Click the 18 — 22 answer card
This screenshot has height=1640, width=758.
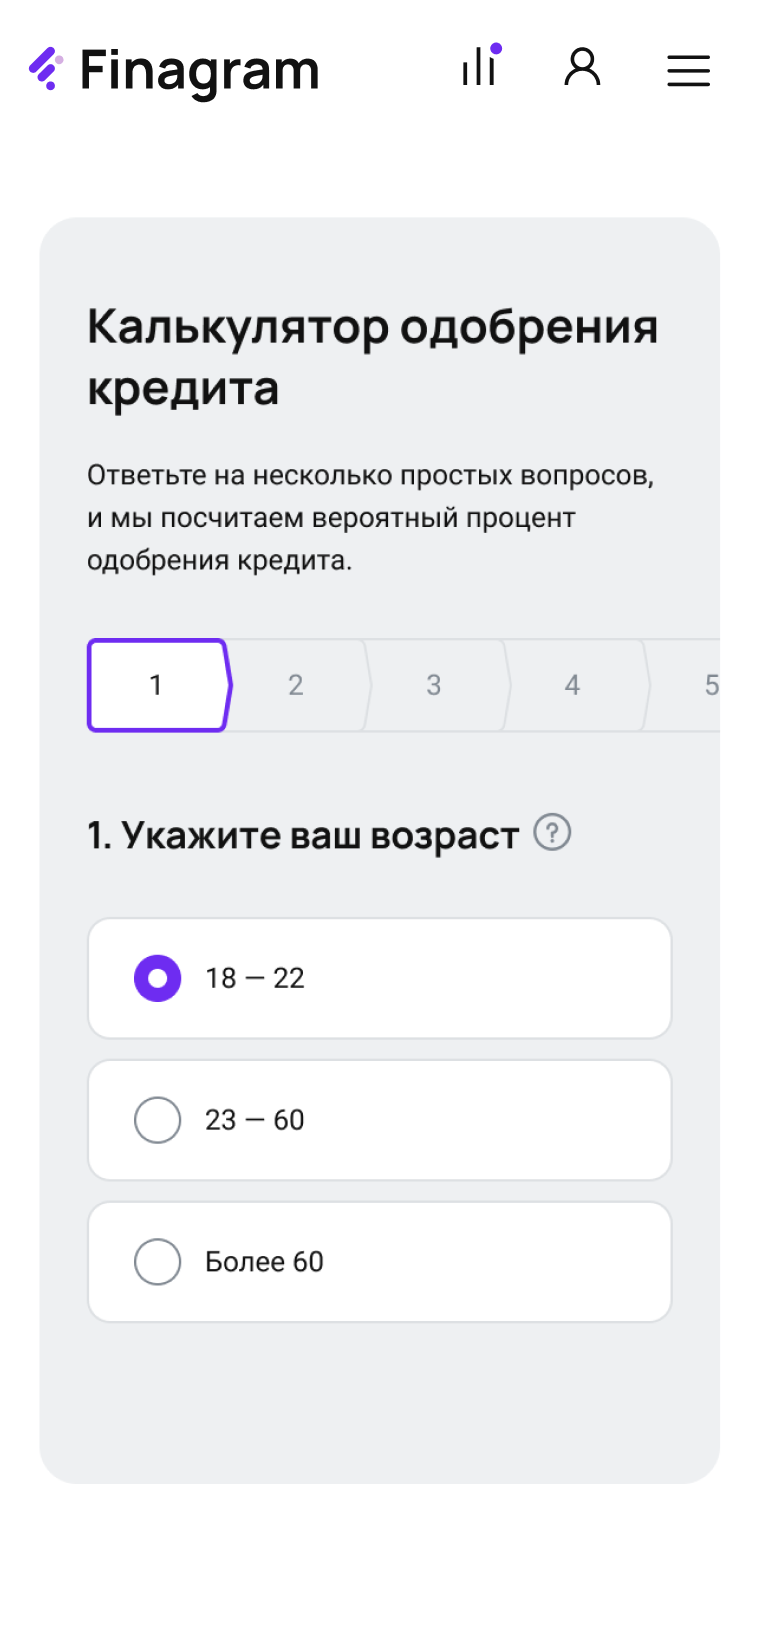(380, 978)
